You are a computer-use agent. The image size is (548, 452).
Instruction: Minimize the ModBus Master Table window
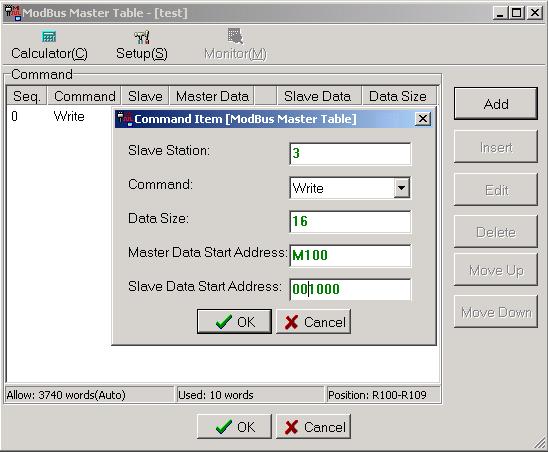point(500,13)
